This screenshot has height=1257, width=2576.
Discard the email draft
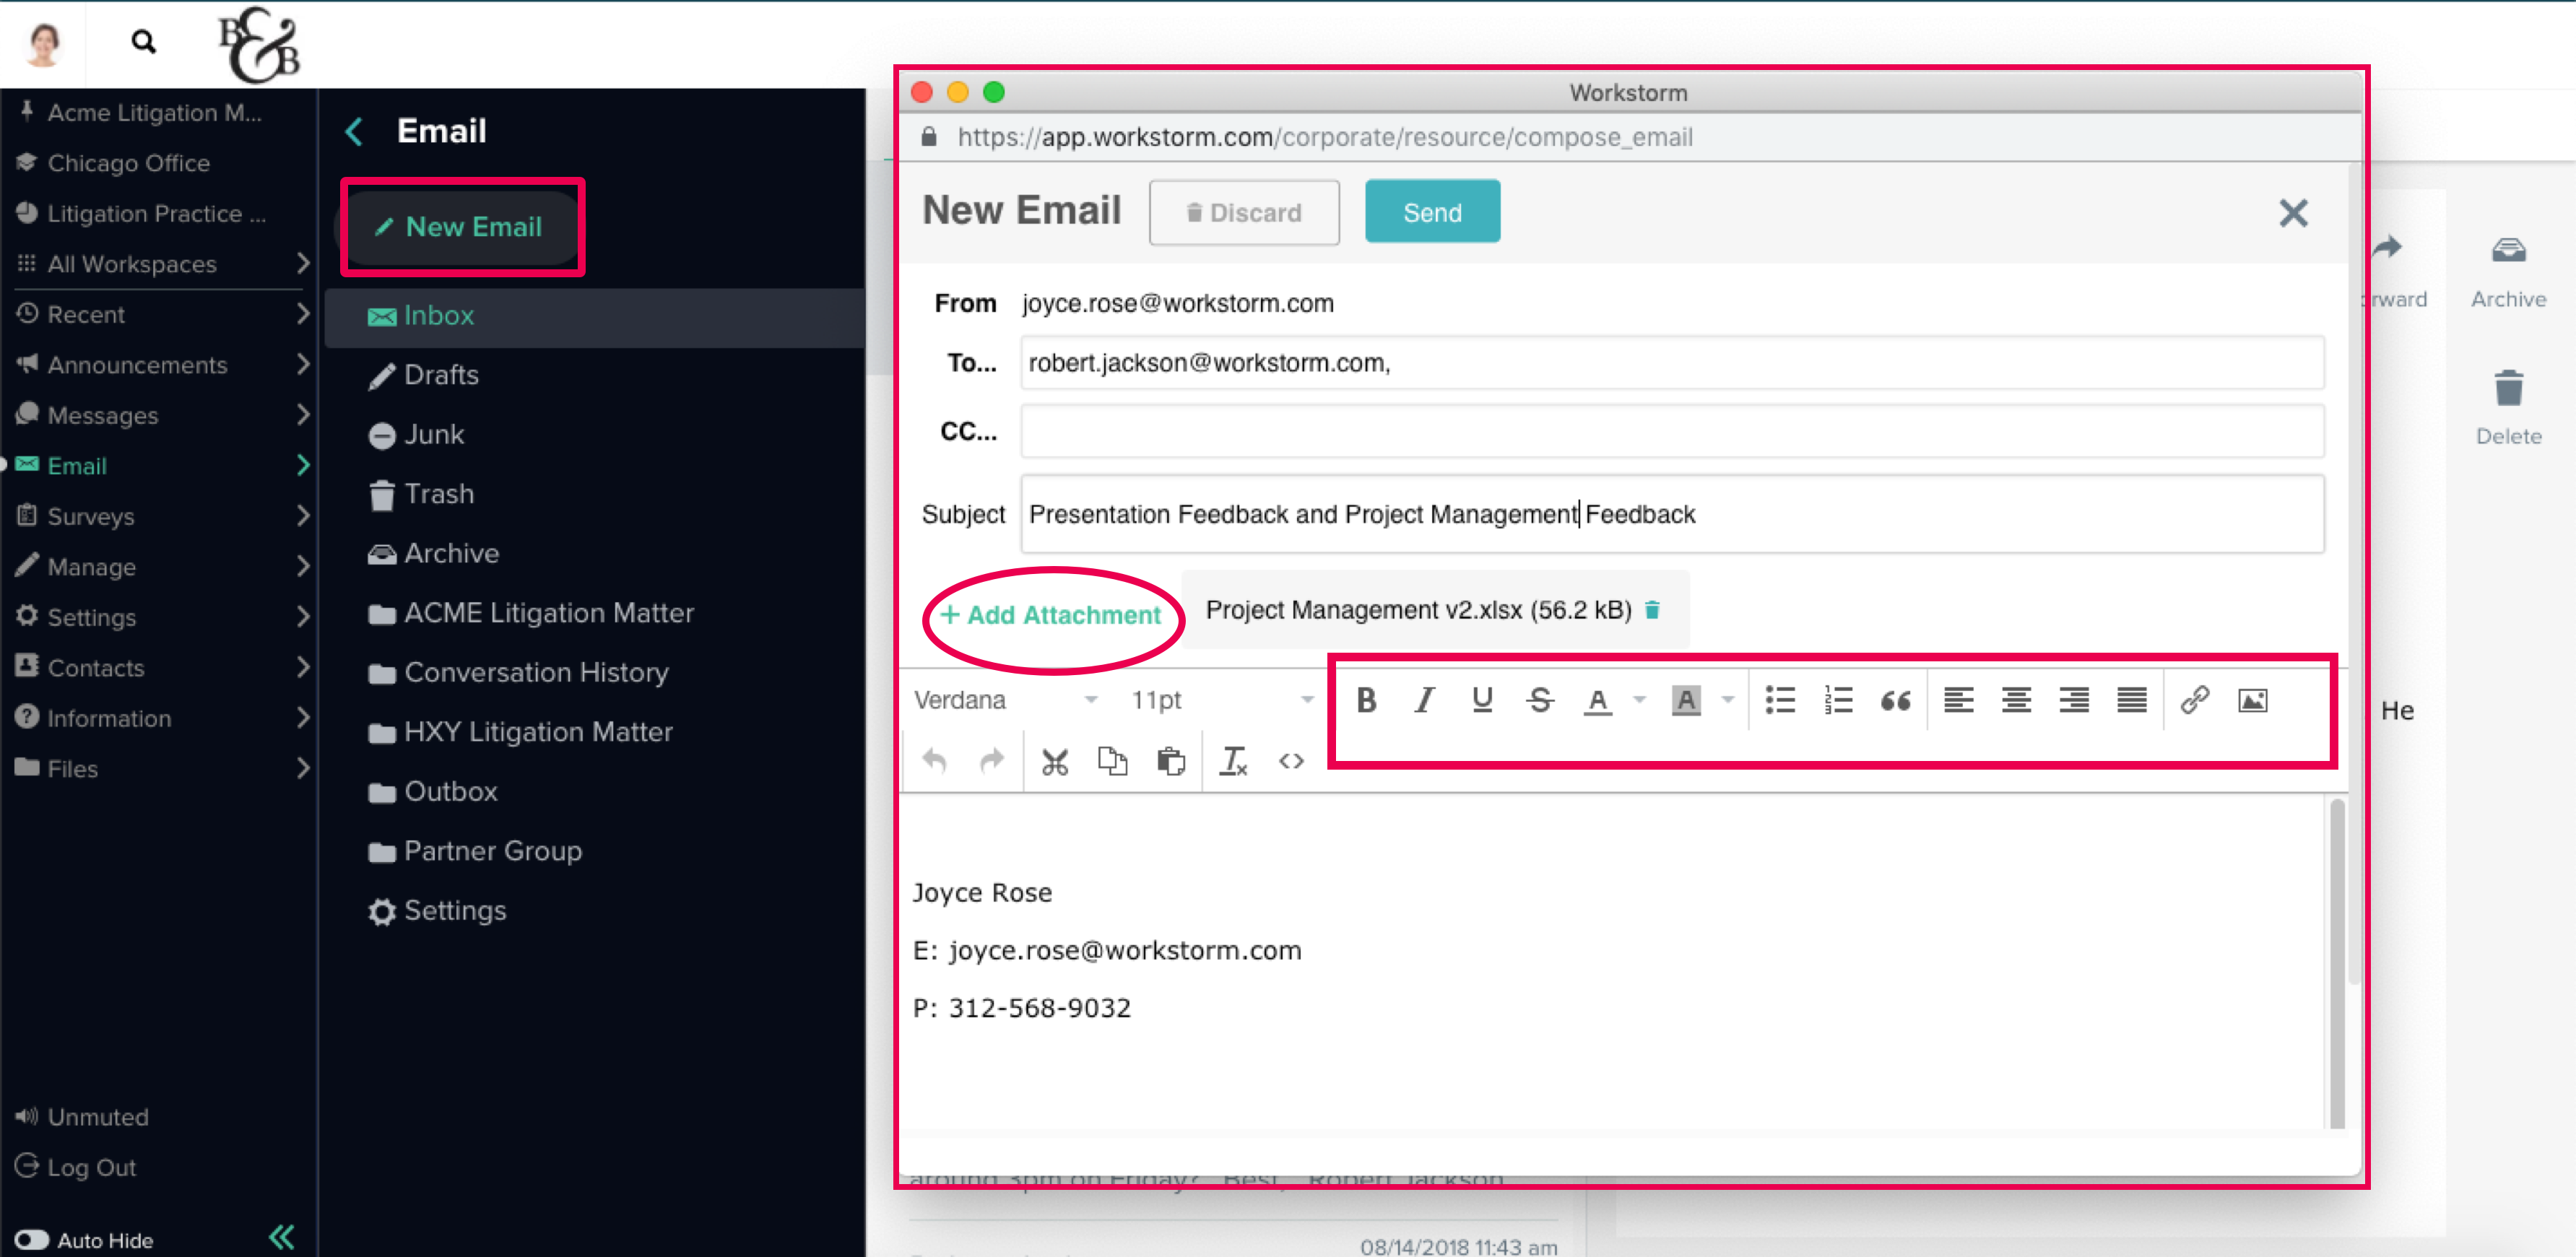(1244, 212)
